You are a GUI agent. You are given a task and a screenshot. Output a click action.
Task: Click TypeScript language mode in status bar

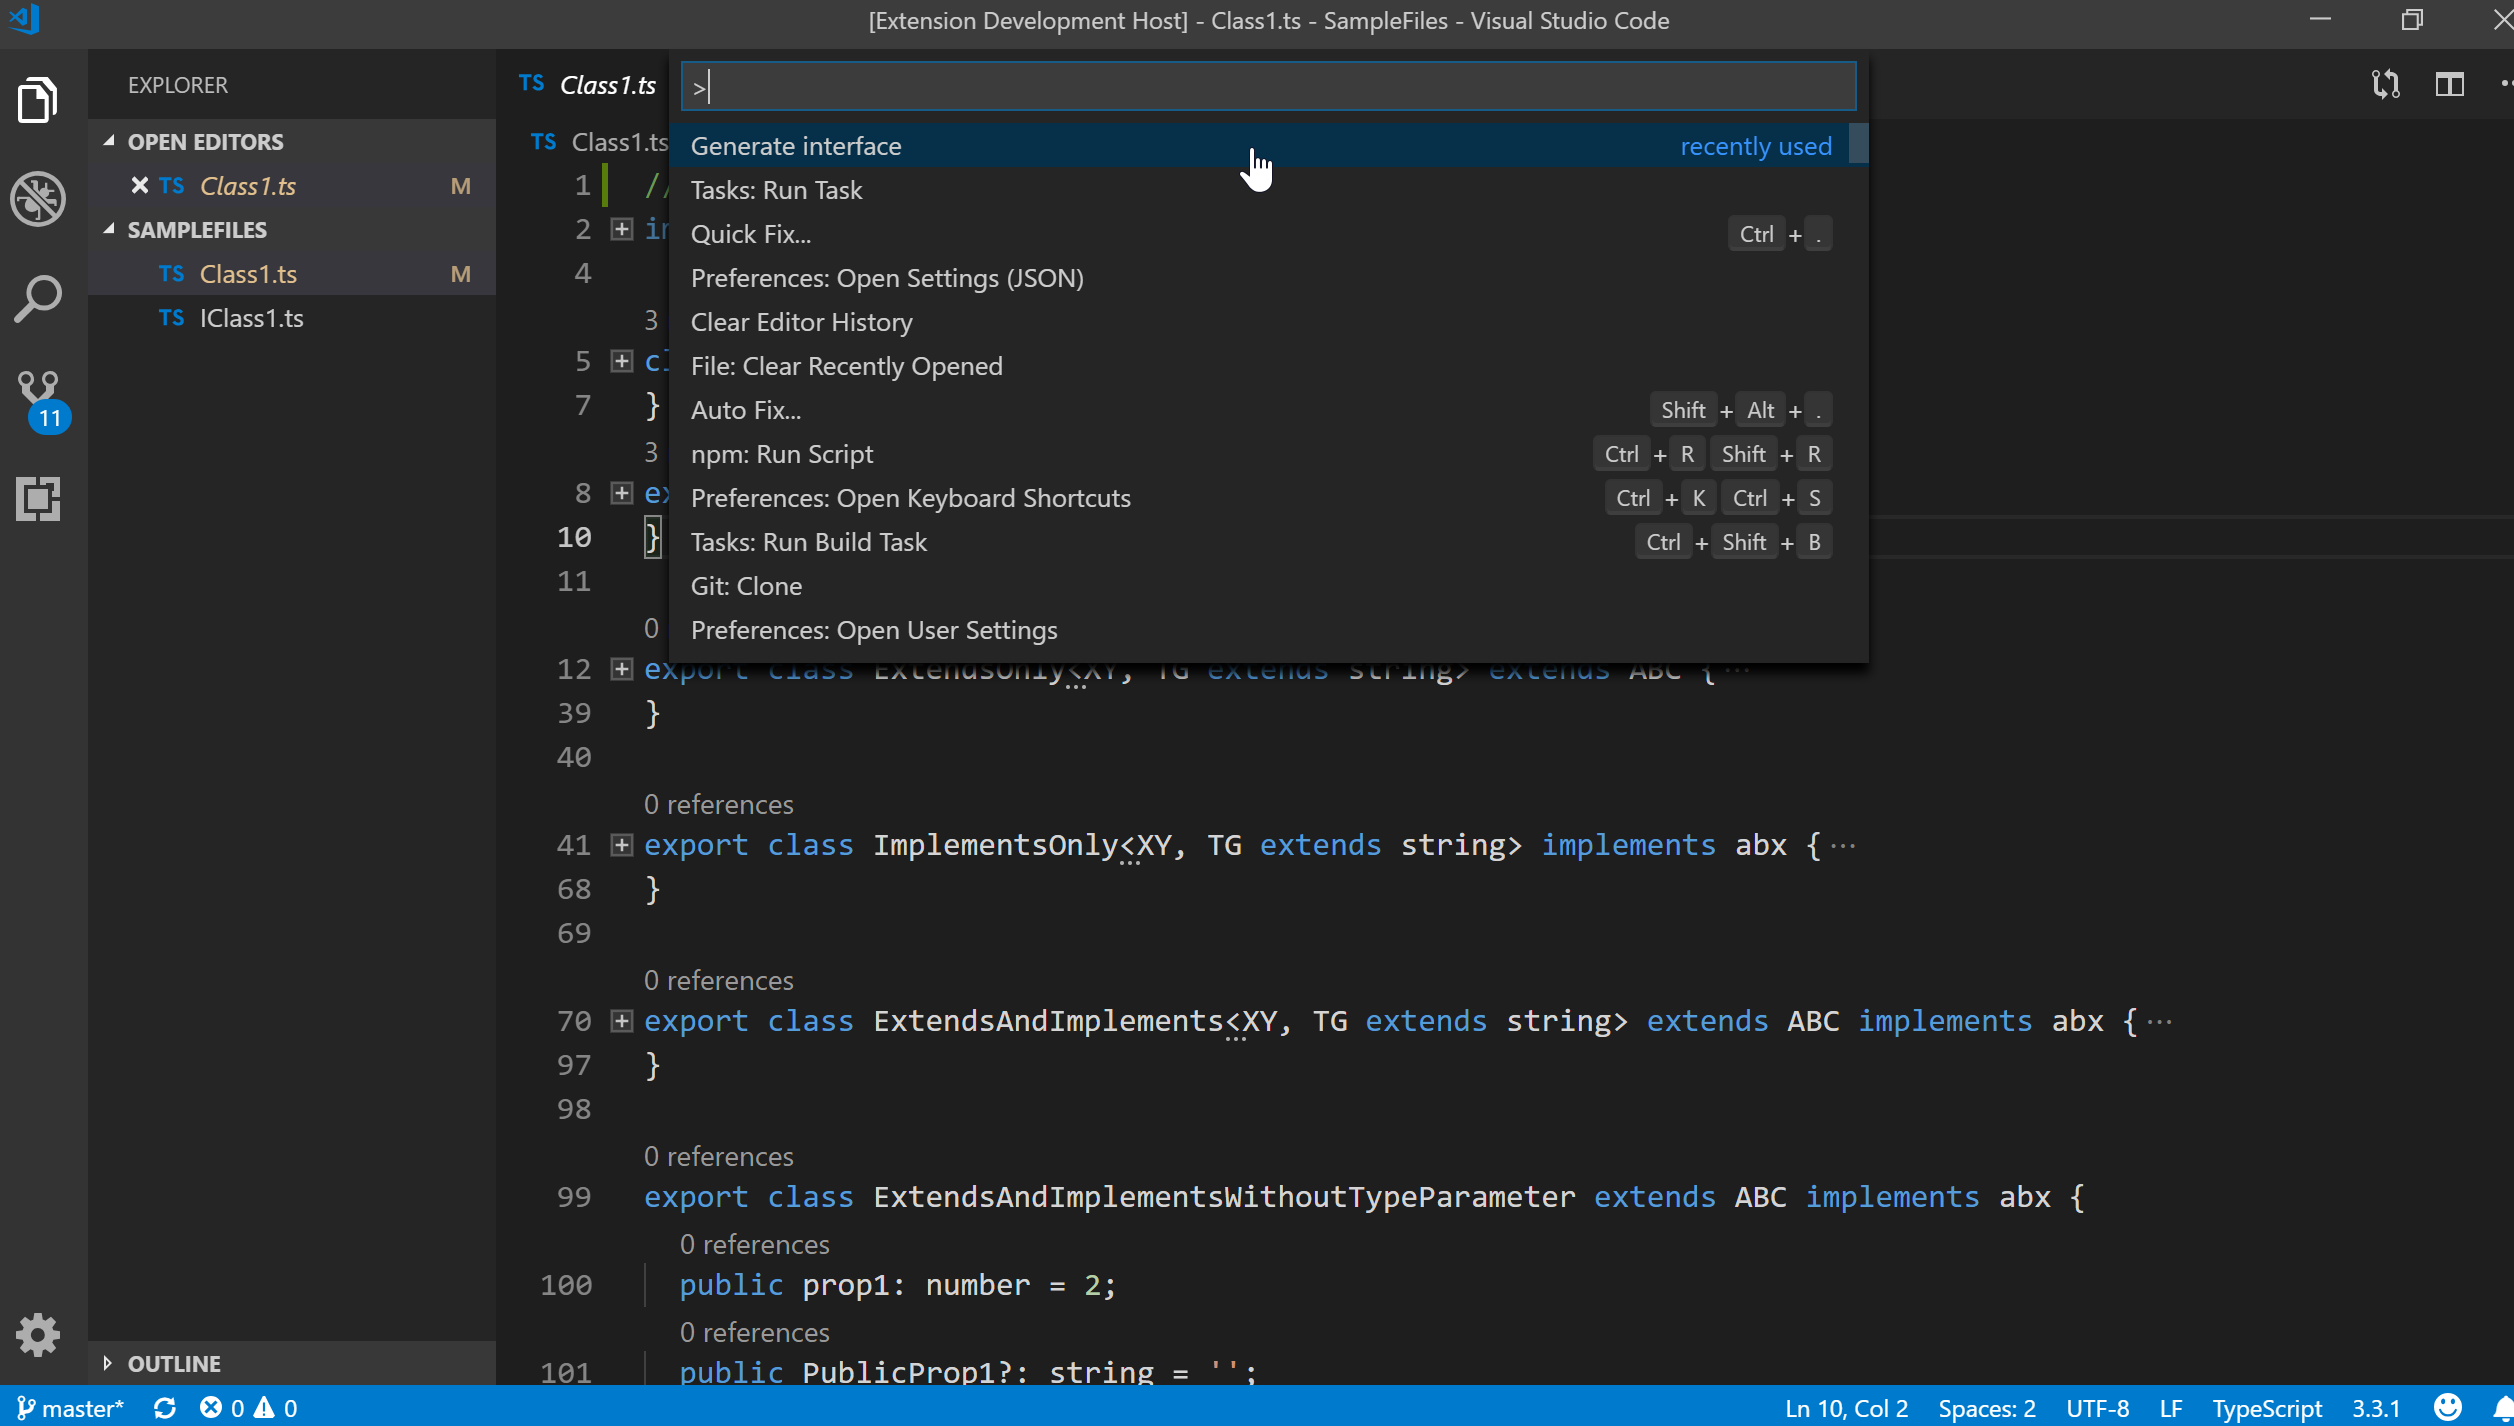[x=2265, y=1408]
